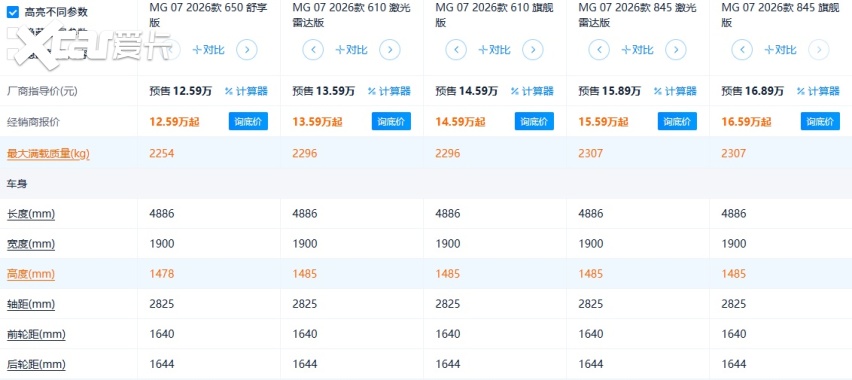This screenshot has height=380, width=852.
Task: Click max load value 2254
Action: [x=162, y=154]
